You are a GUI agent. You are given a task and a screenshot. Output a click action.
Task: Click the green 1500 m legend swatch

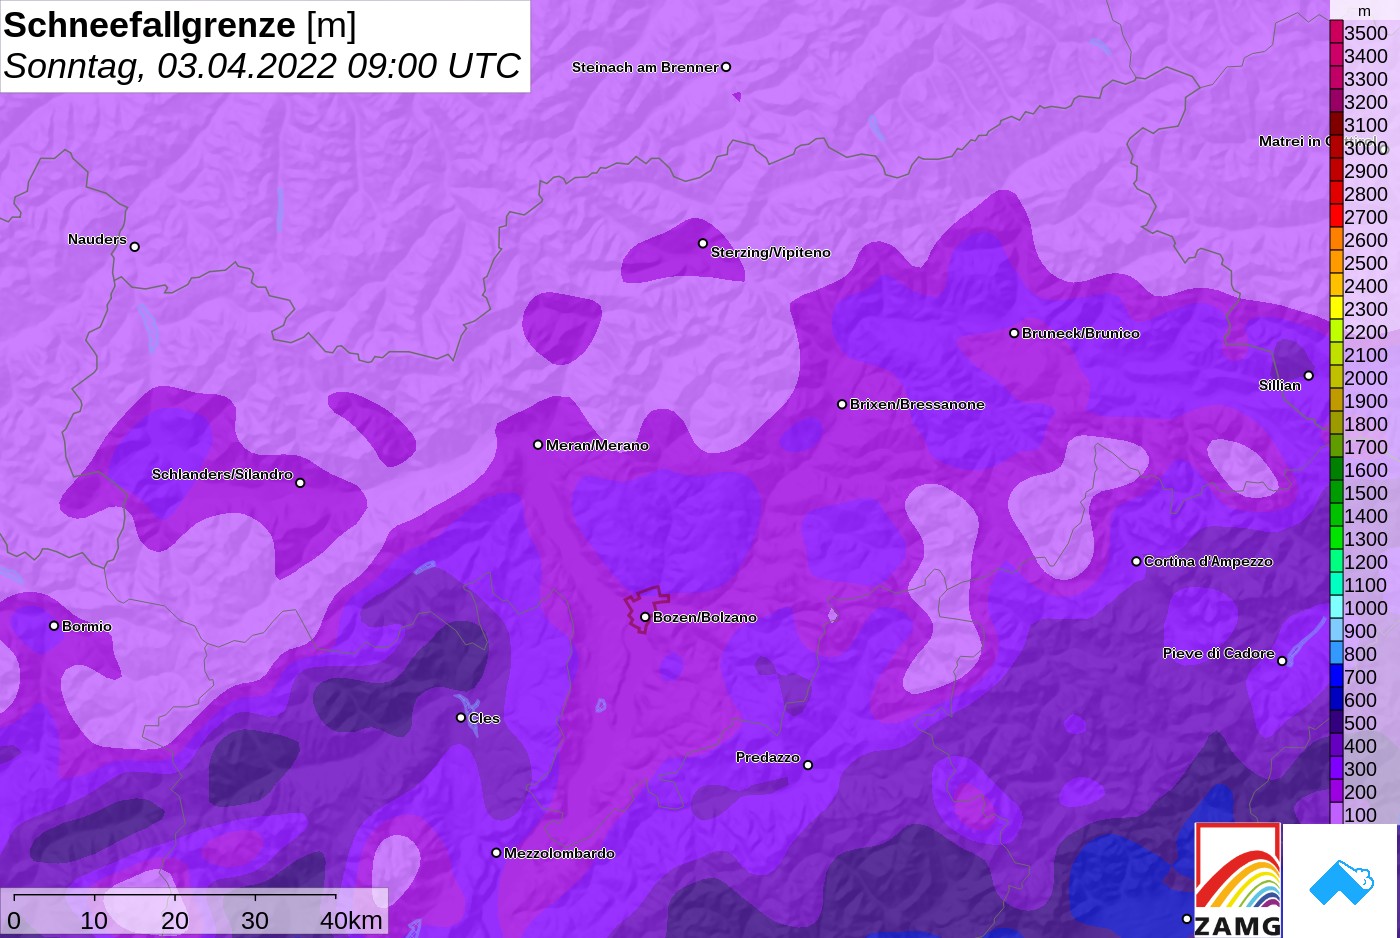(1336, 492)
